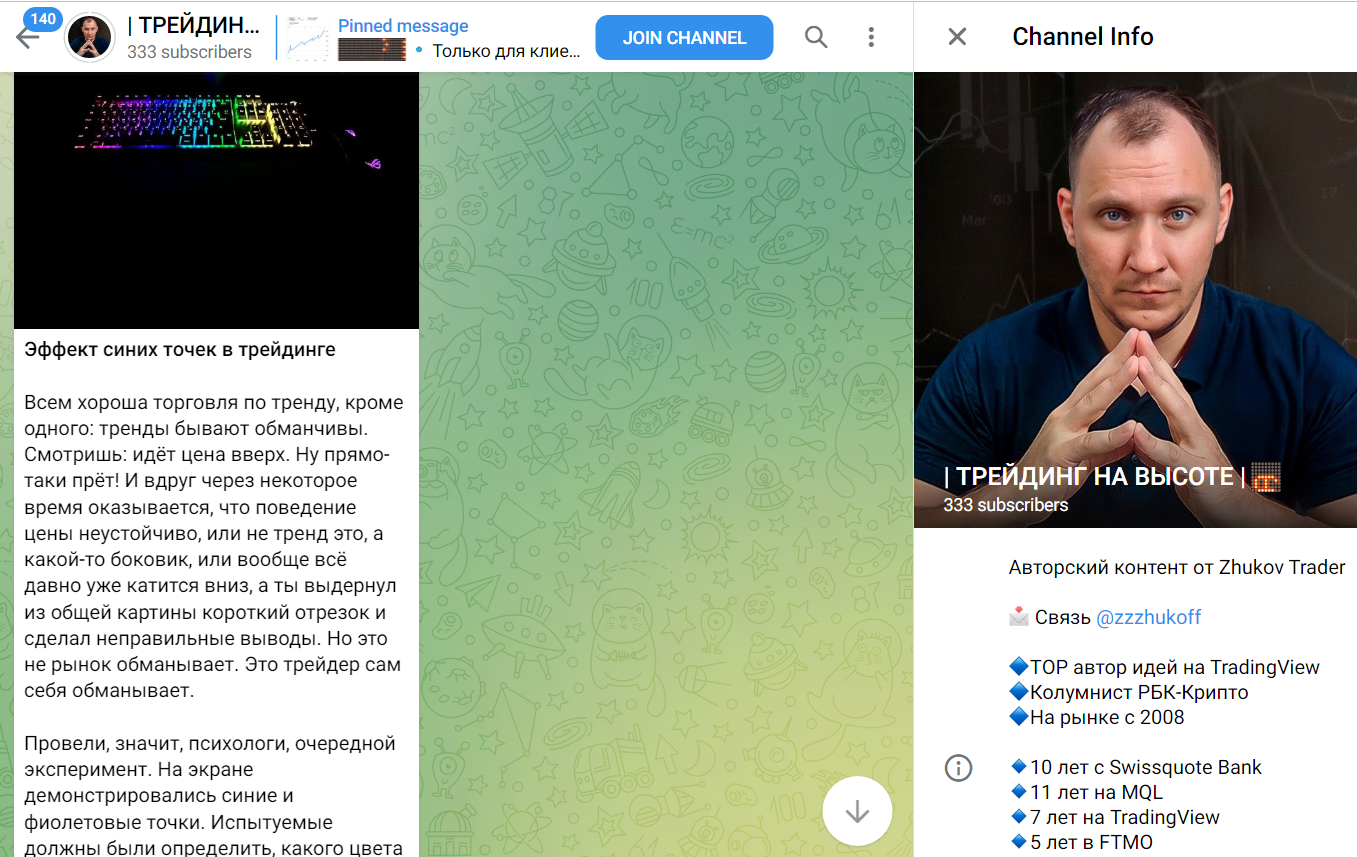1357x857 pixels.
Task: Search within the channel using magnifier icon
Action: click(x=816, y=37)
